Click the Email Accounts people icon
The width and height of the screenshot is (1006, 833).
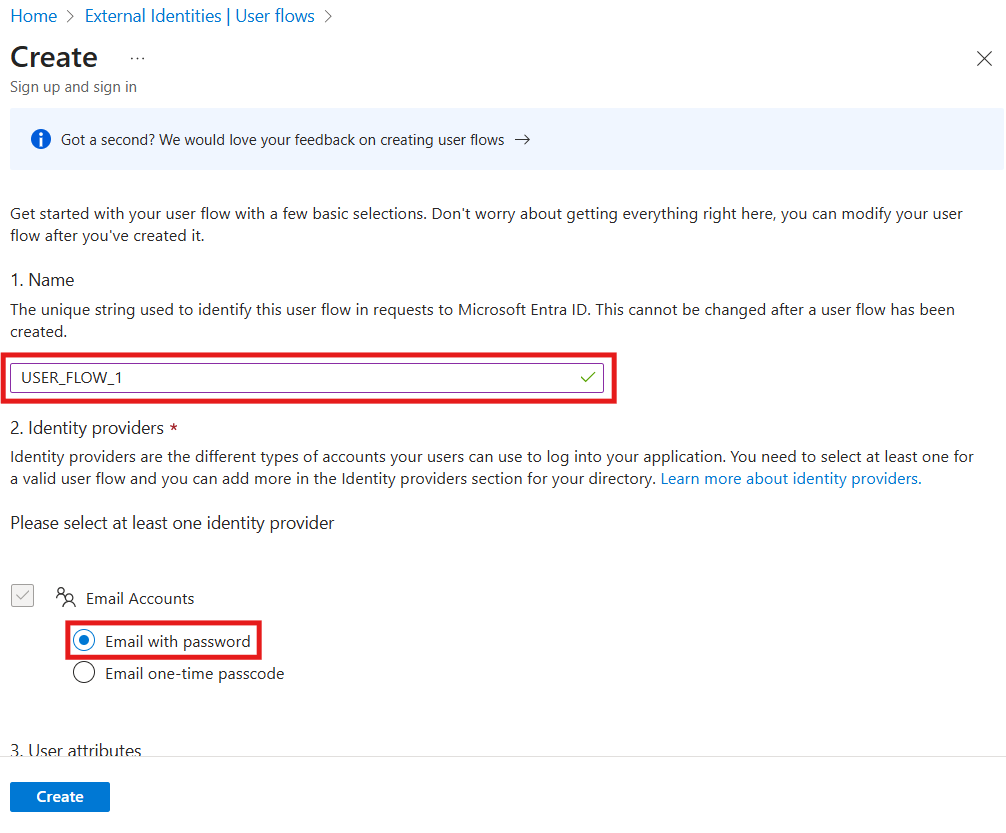tap(66, 597)
